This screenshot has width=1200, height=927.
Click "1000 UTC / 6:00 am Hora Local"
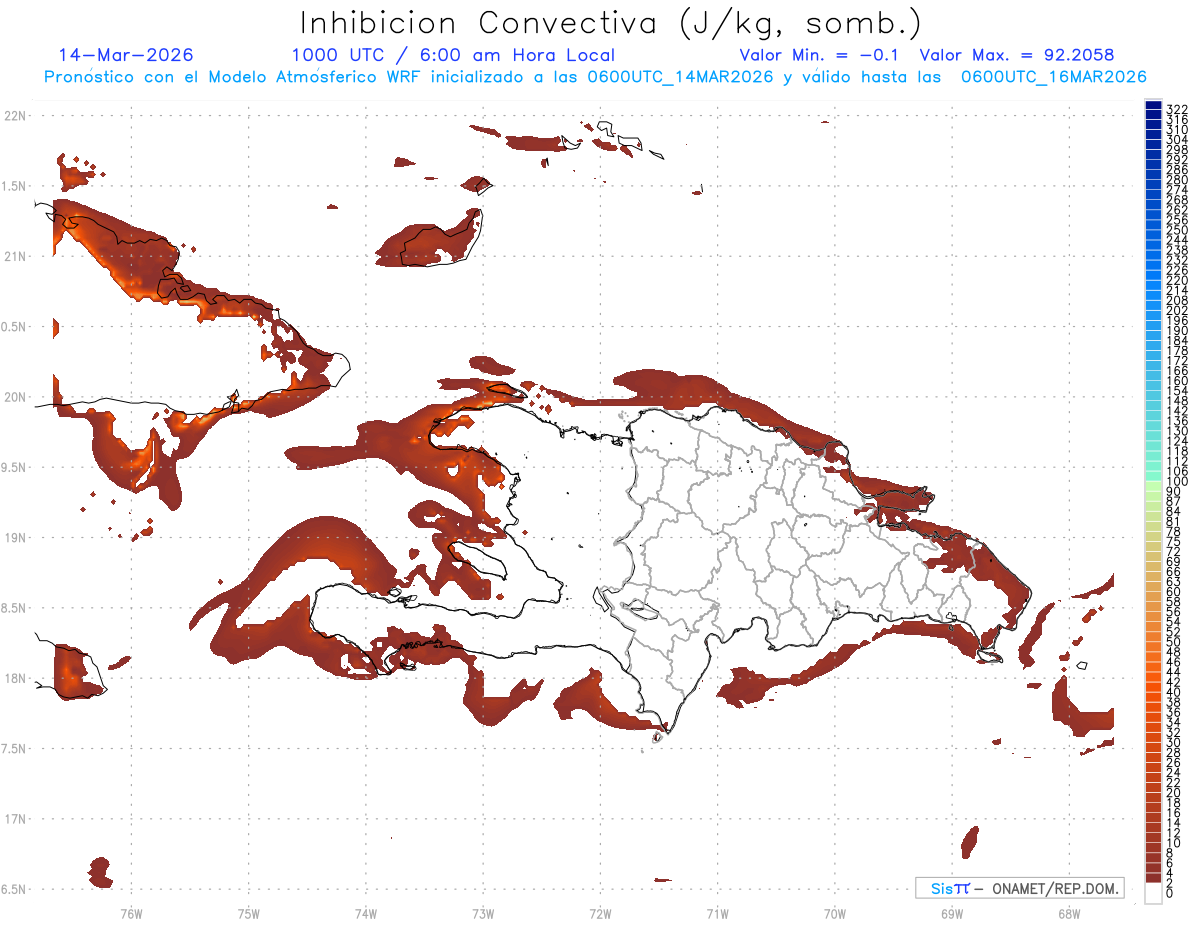[453, 55]
